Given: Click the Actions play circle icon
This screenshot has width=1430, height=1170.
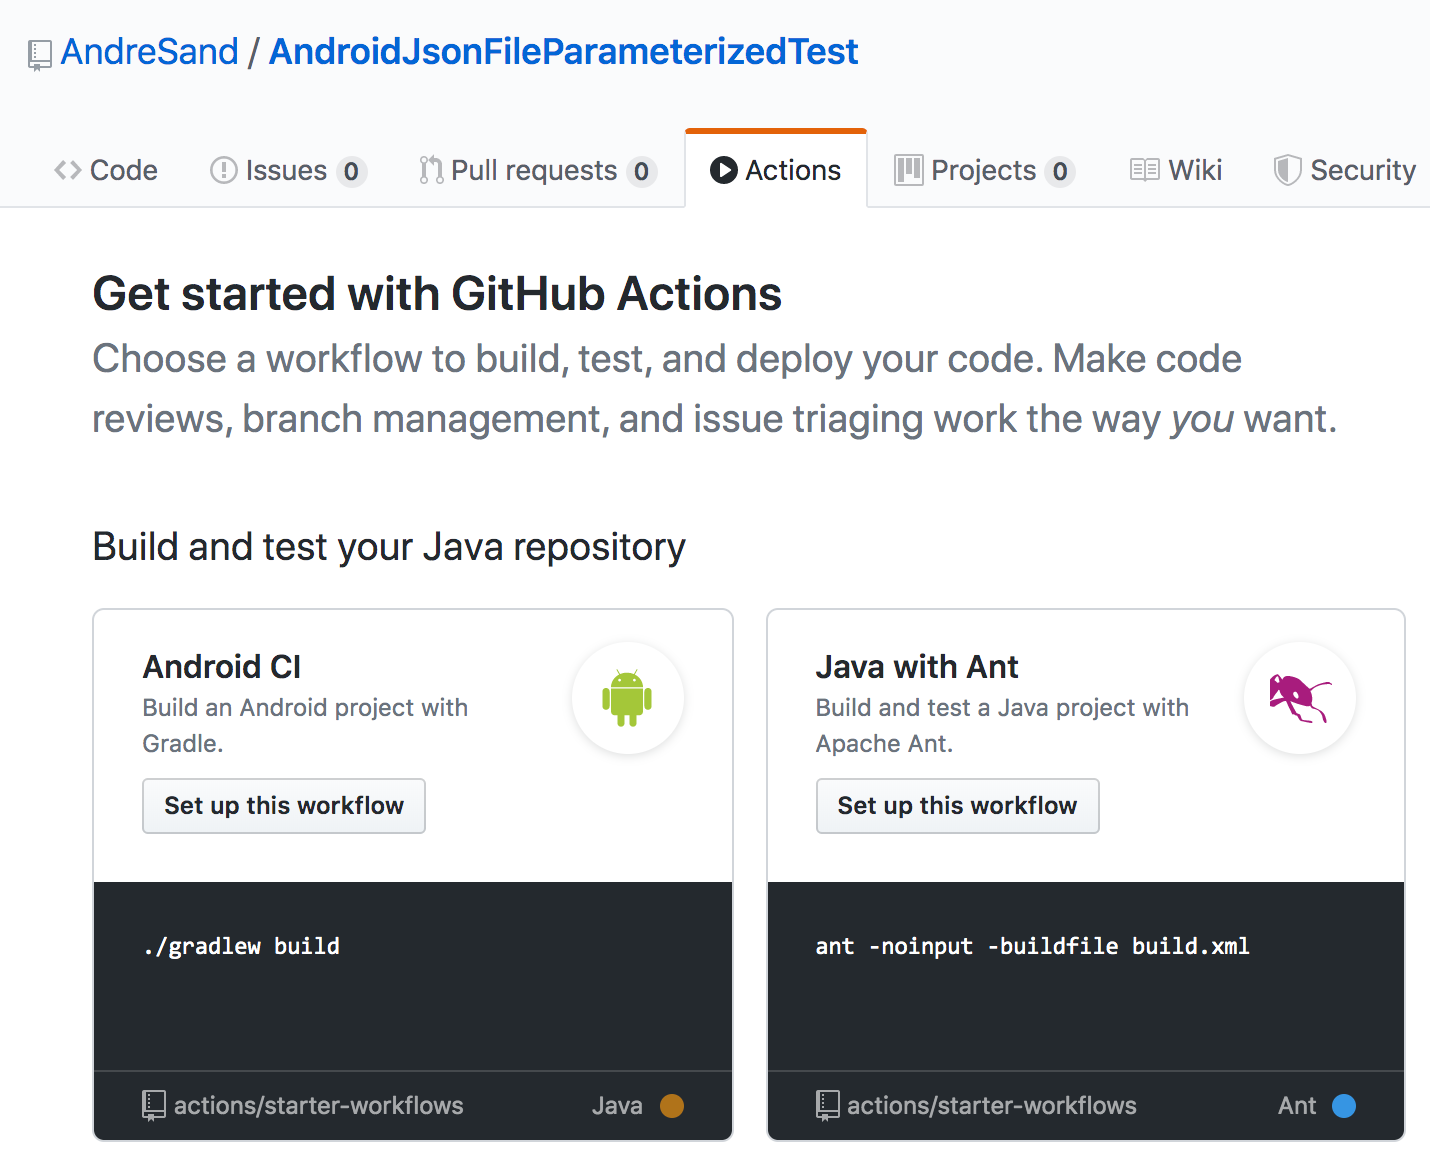Looking at the screenshot, I should 724,170.
